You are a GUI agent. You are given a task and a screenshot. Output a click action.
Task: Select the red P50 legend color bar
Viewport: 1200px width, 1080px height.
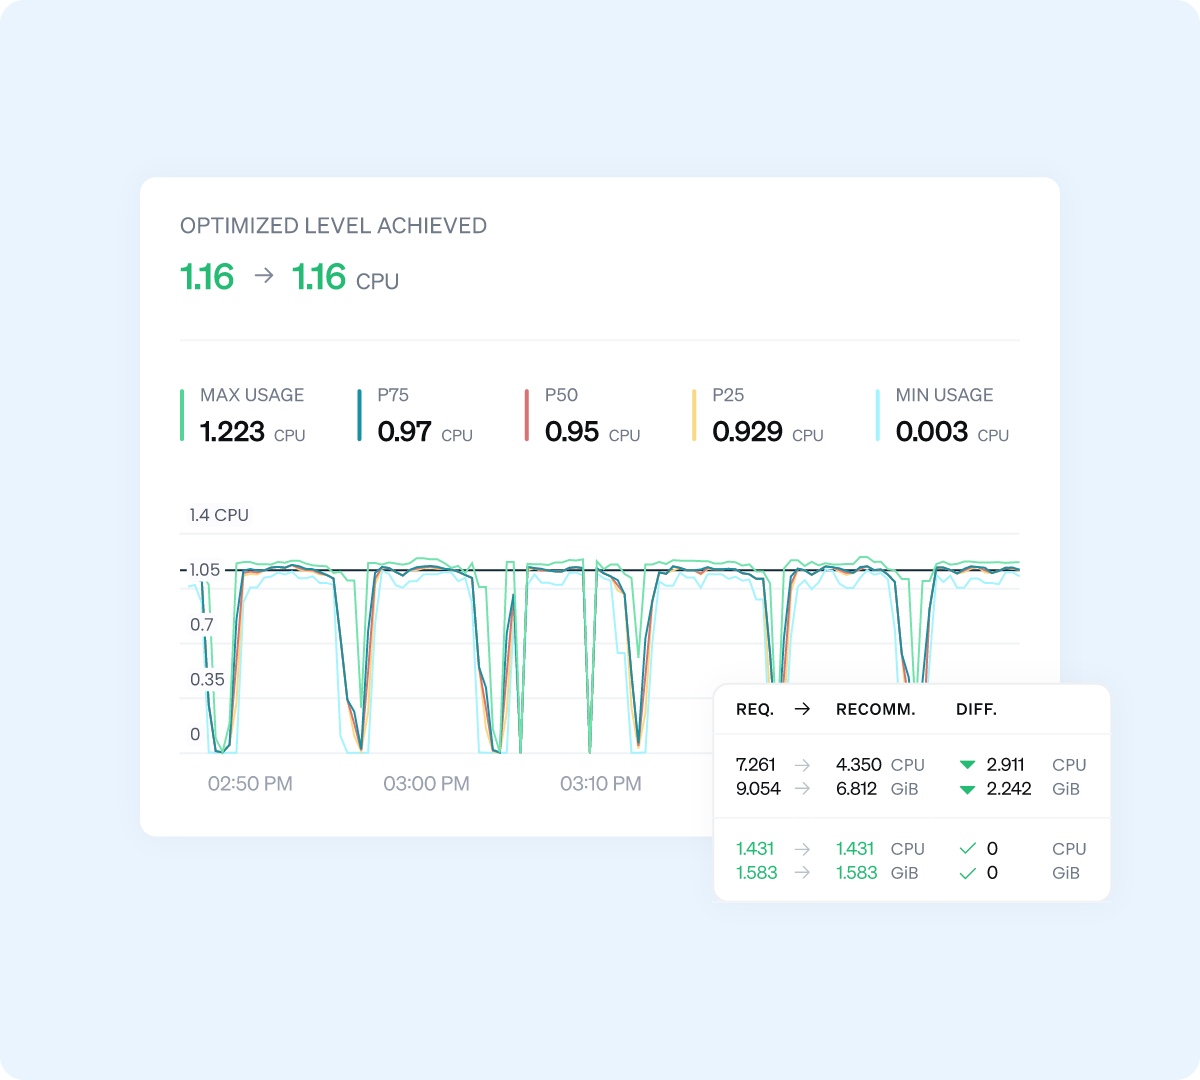(526, 415)
